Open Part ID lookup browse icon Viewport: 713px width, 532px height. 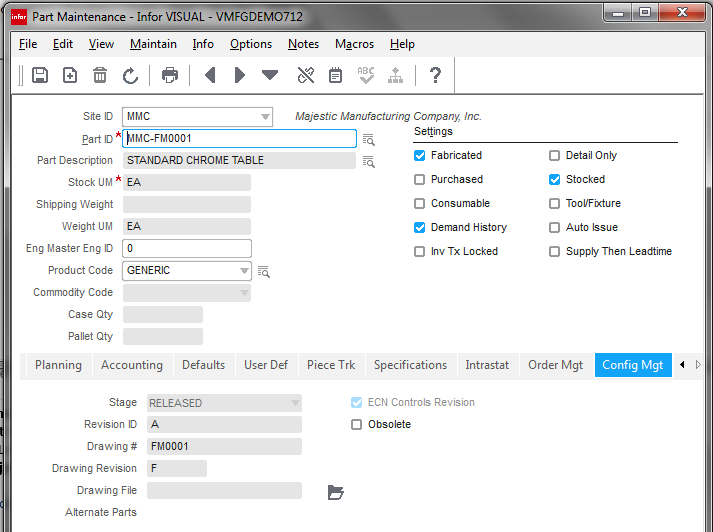click(369, 140)
